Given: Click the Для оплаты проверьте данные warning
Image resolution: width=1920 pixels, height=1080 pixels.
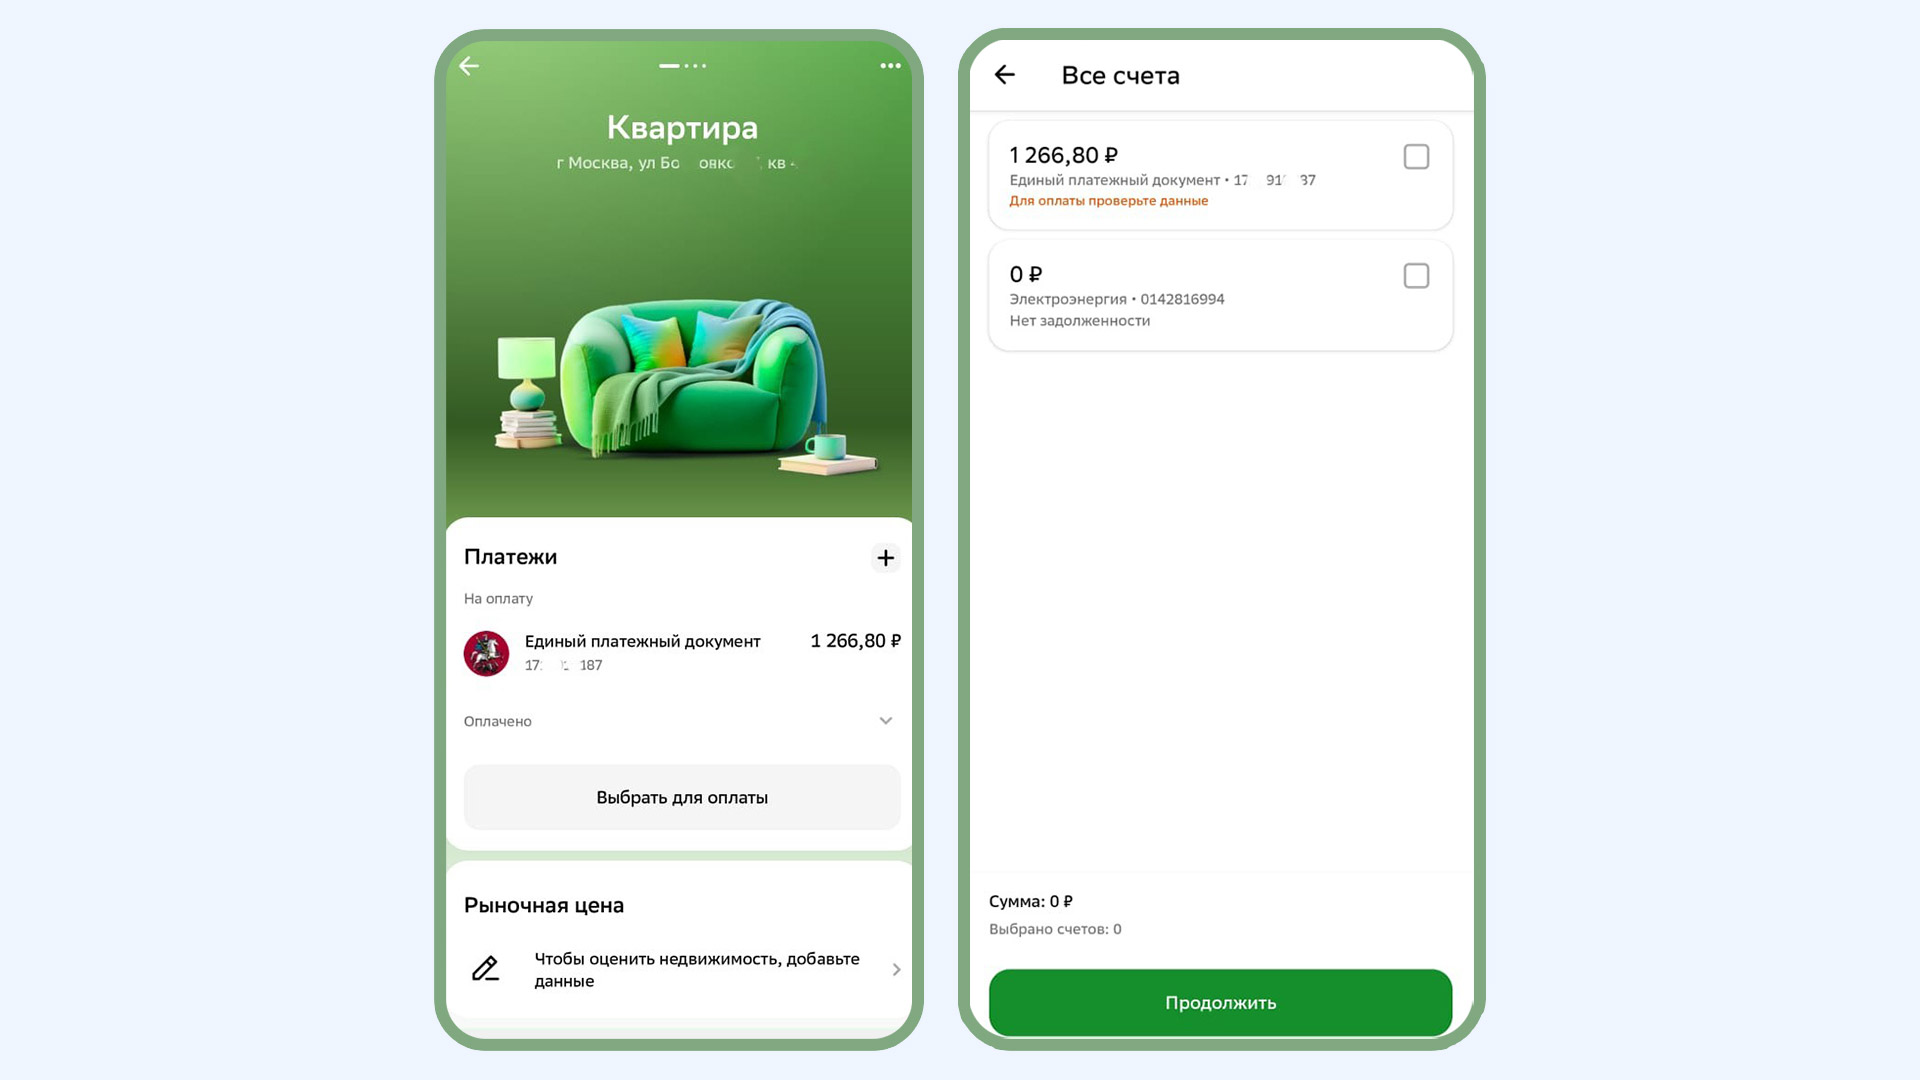Looking at the screenshot, I should [x=1108, y=201].
